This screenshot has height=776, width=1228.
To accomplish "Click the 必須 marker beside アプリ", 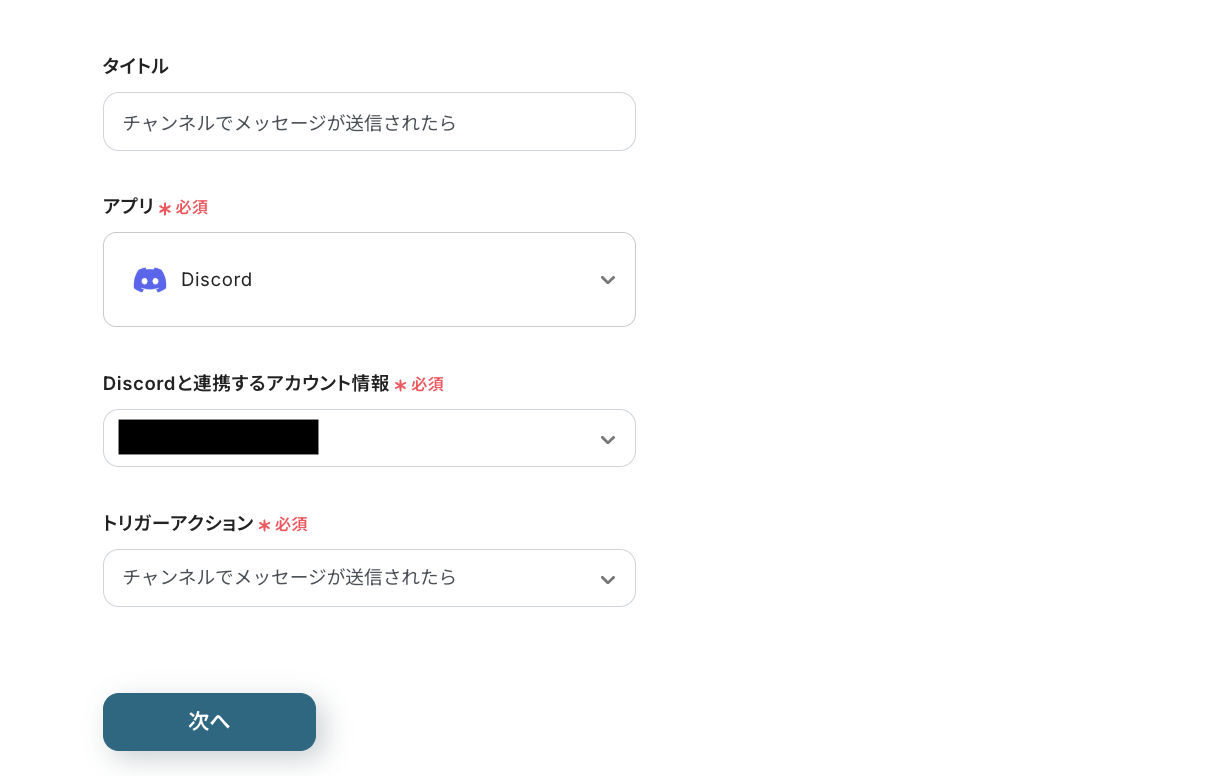I will click(192, 207).
